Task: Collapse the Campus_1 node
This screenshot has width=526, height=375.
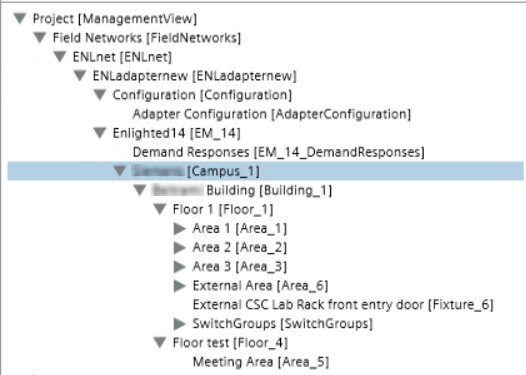Action: (x=120, y=171)
